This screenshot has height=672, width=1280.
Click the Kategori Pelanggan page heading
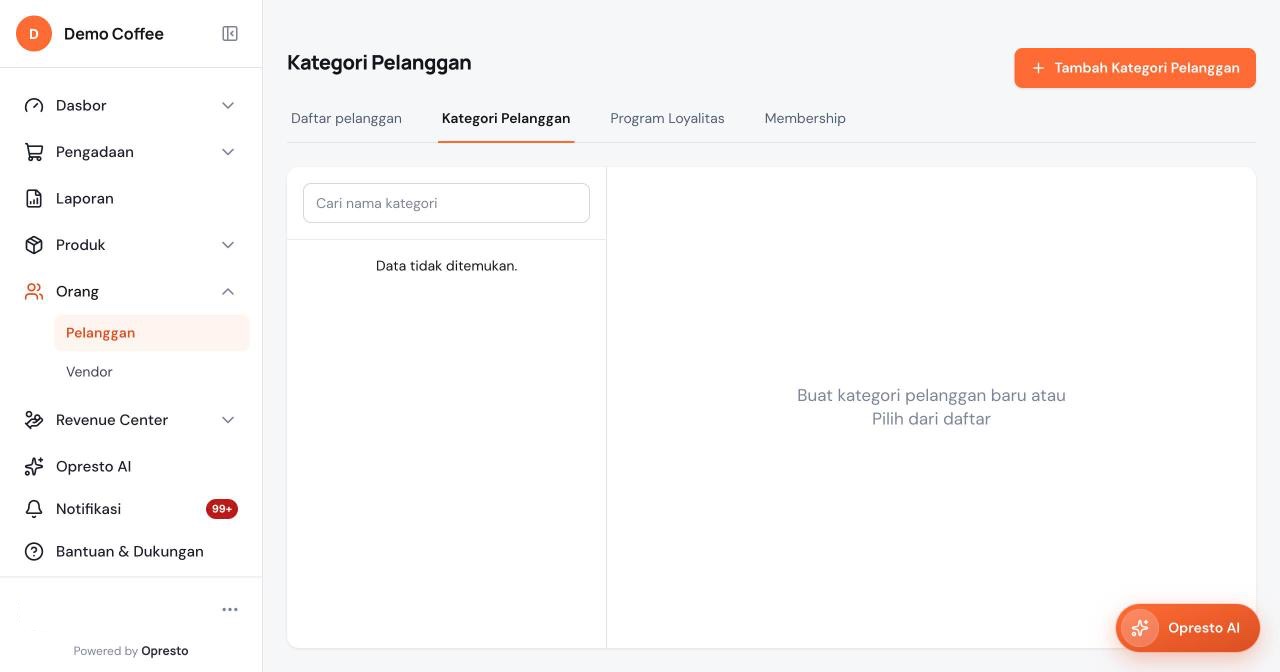pyautogui.click(x=379, y=63)
